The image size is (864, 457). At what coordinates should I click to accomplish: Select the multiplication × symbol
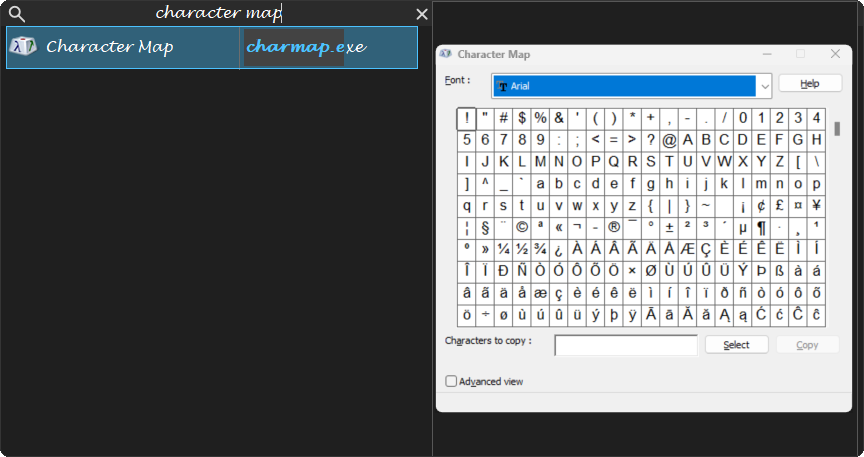point(633,271)
